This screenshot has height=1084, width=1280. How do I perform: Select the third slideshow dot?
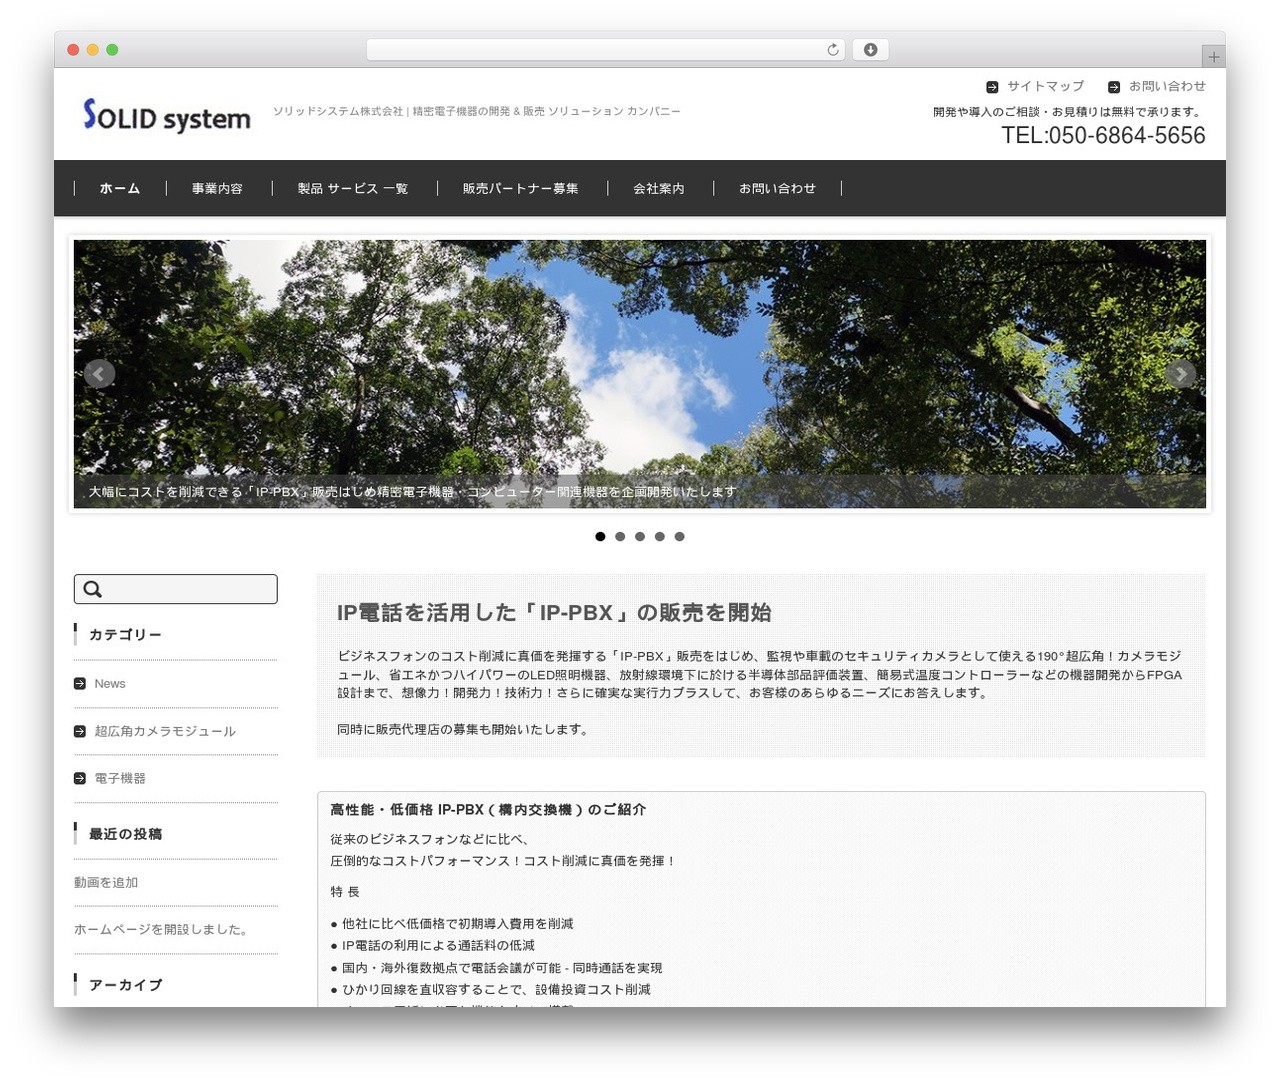pyautogui.click(x=640, y=537)
